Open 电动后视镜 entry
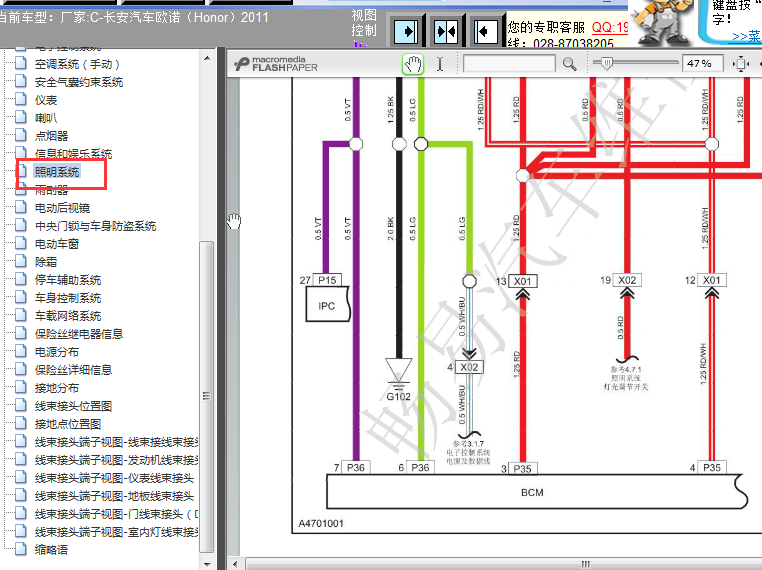762x570 pixels. pos(62,208)
